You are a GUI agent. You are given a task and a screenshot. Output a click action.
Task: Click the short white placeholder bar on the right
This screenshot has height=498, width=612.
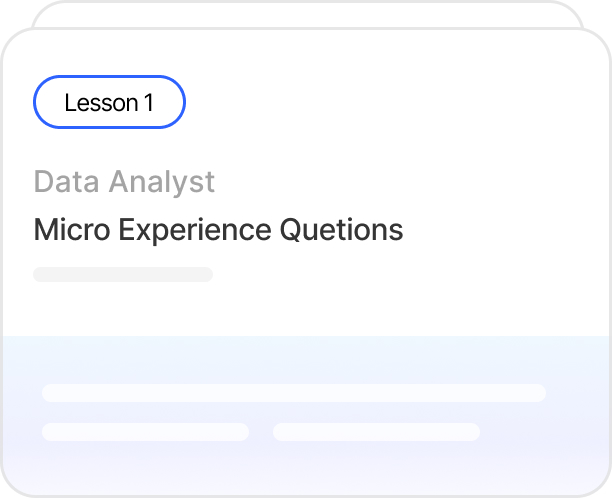coord(376,432)
